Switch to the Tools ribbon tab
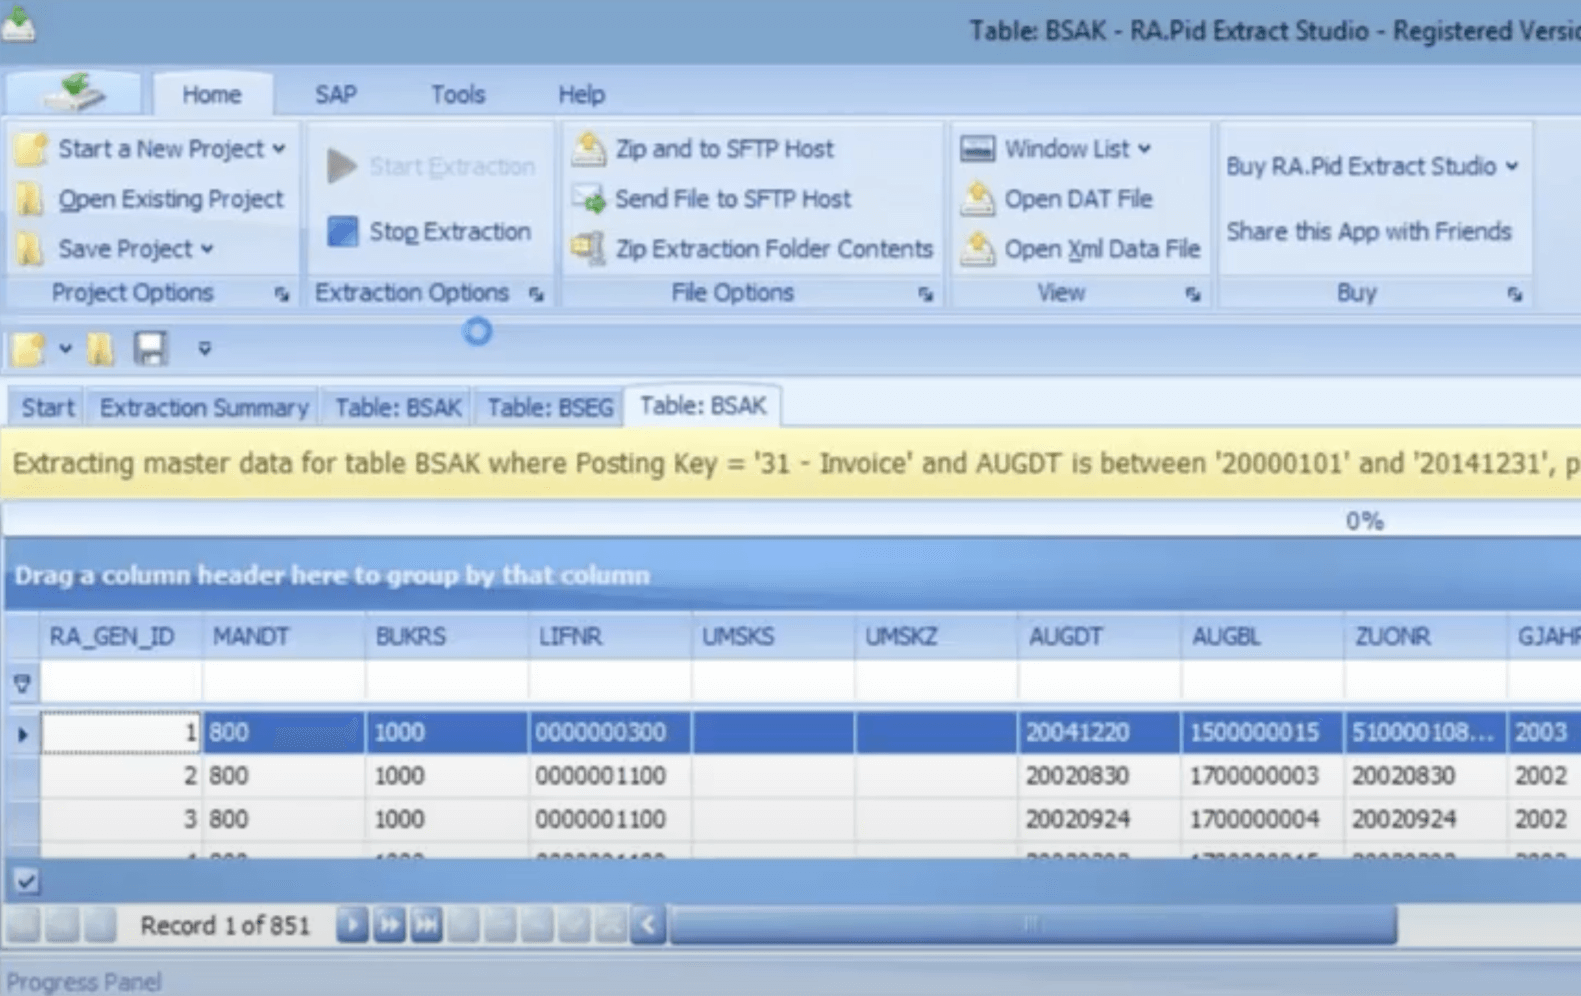The height and width of the screenshot is (996, 1581). [x=458, y=94]
